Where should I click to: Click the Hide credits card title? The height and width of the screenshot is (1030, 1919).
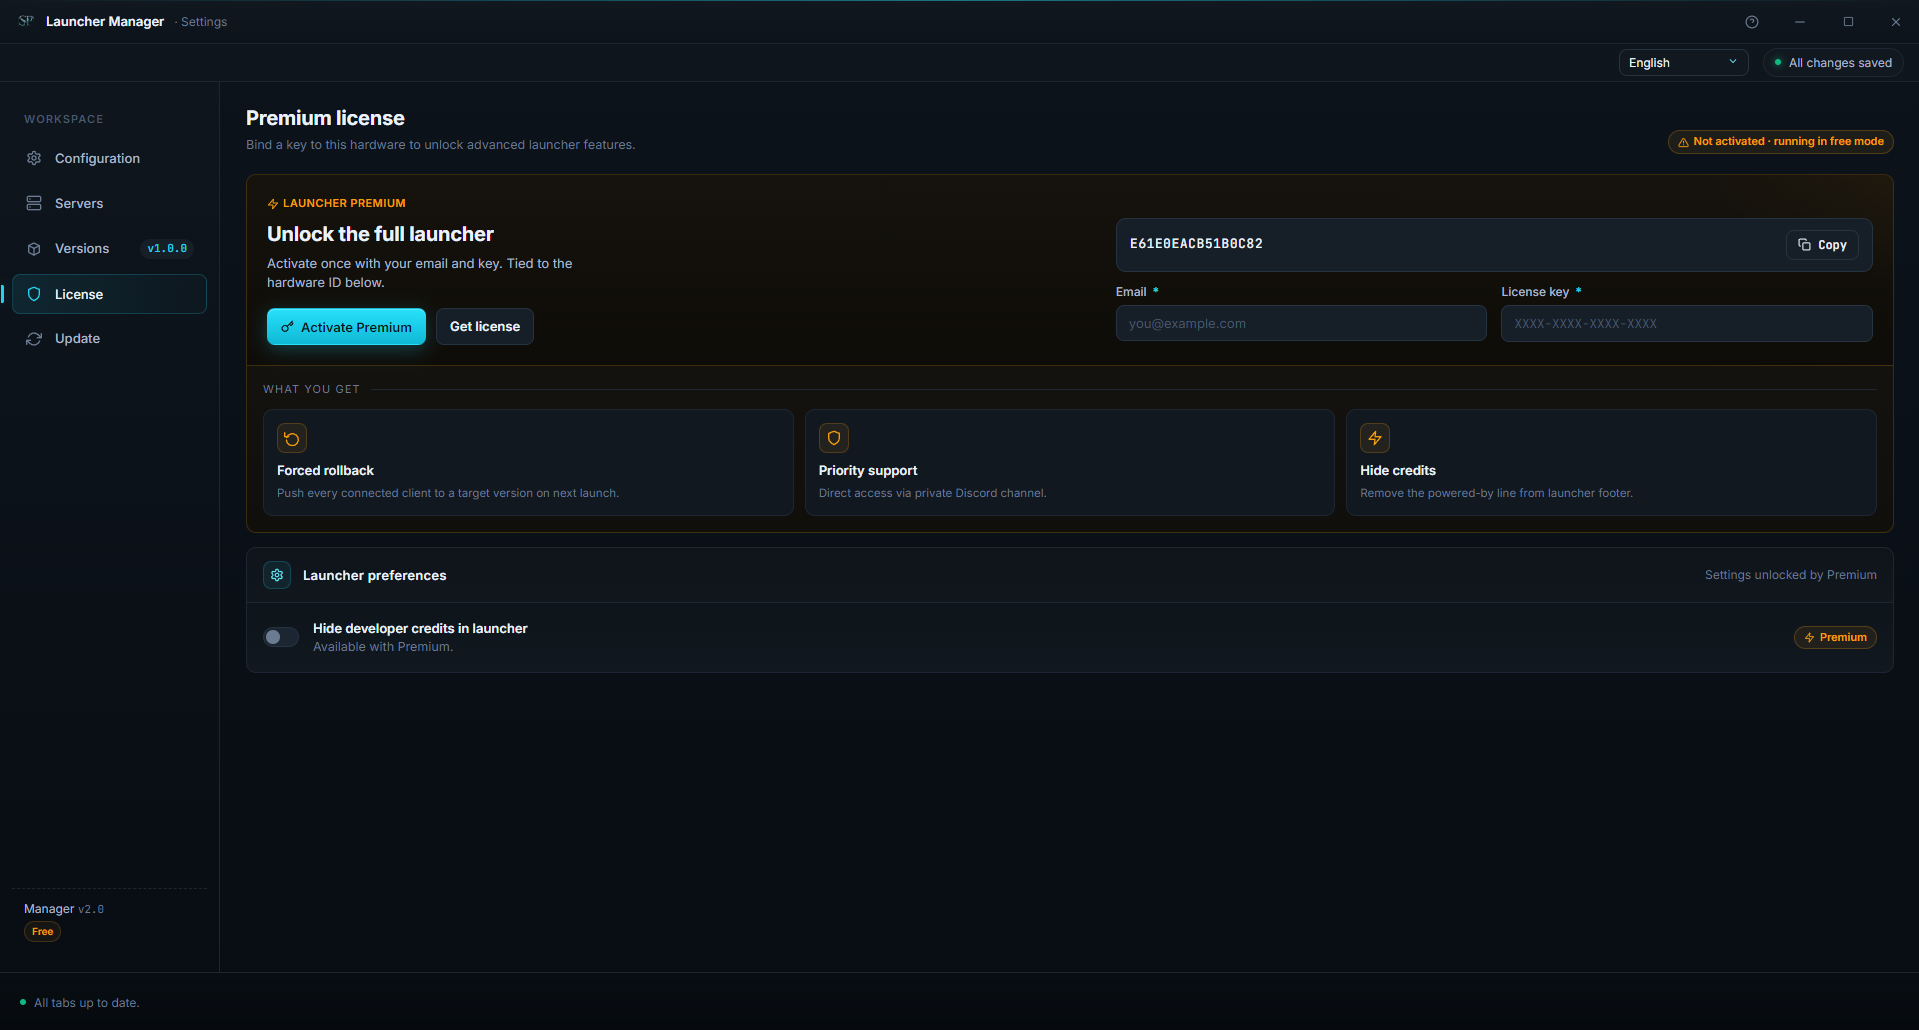pyautogui.click(x=1398, y=471)
